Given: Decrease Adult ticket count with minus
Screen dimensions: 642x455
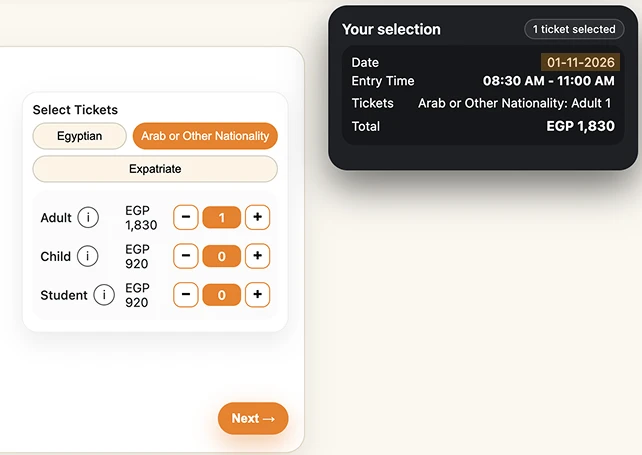Looking at the screenshot, I should point(186,217).
